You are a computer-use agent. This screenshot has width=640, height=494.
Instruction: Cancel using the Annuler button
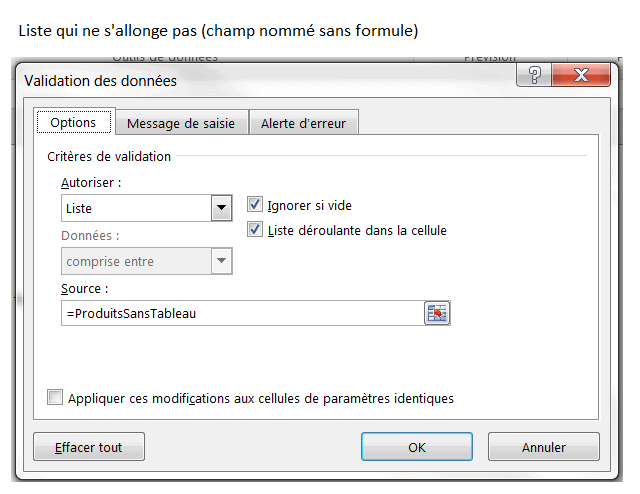point(544,447)
